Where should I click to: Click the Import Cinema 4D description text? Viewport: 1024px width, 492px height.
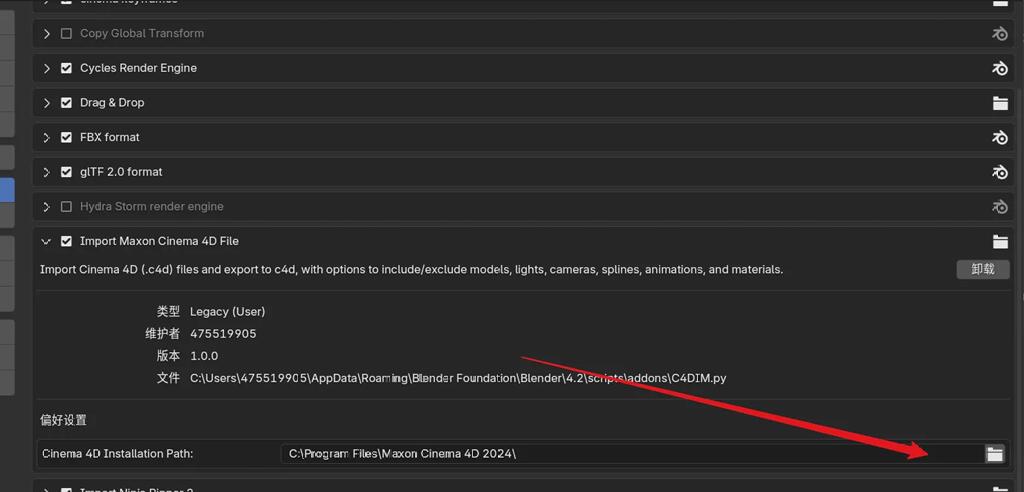[411, 269]
